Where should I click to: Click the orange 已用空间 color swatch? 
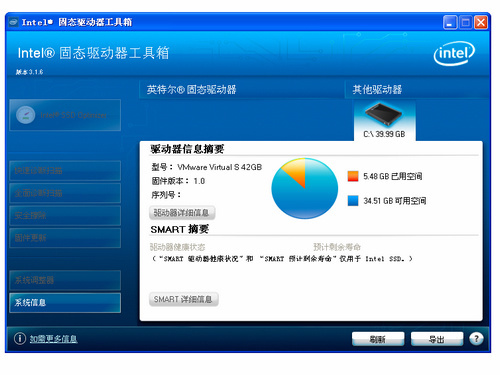tap(353, 176)
